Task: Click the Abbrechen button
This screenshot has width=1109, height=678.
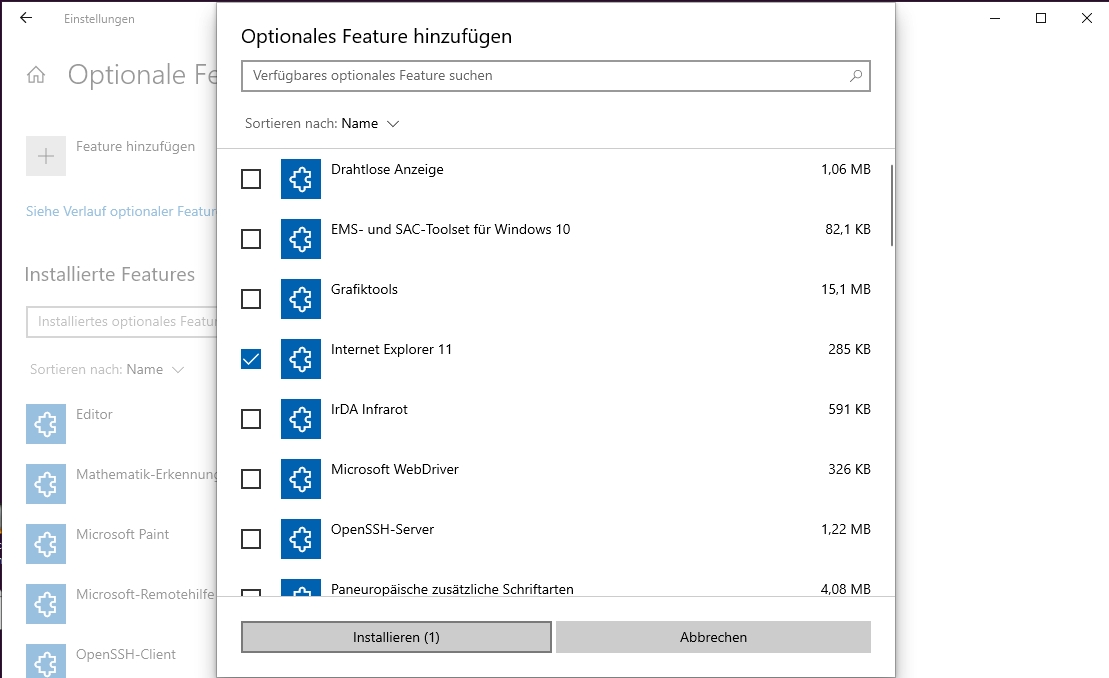Action: (713, 637)
